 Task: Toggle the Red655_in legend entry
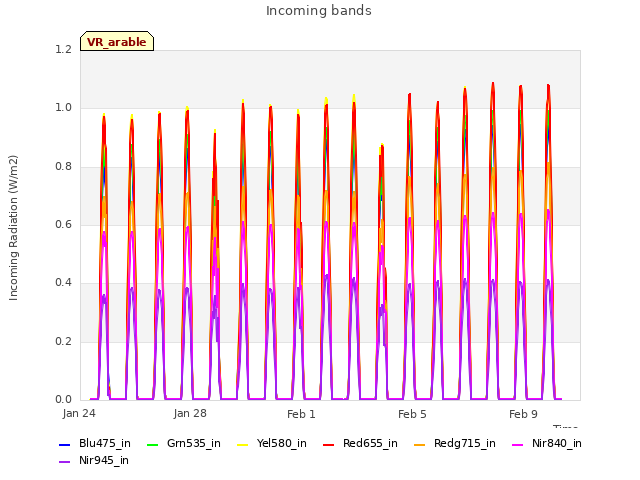pyautogui.click(x=360, y=443)
